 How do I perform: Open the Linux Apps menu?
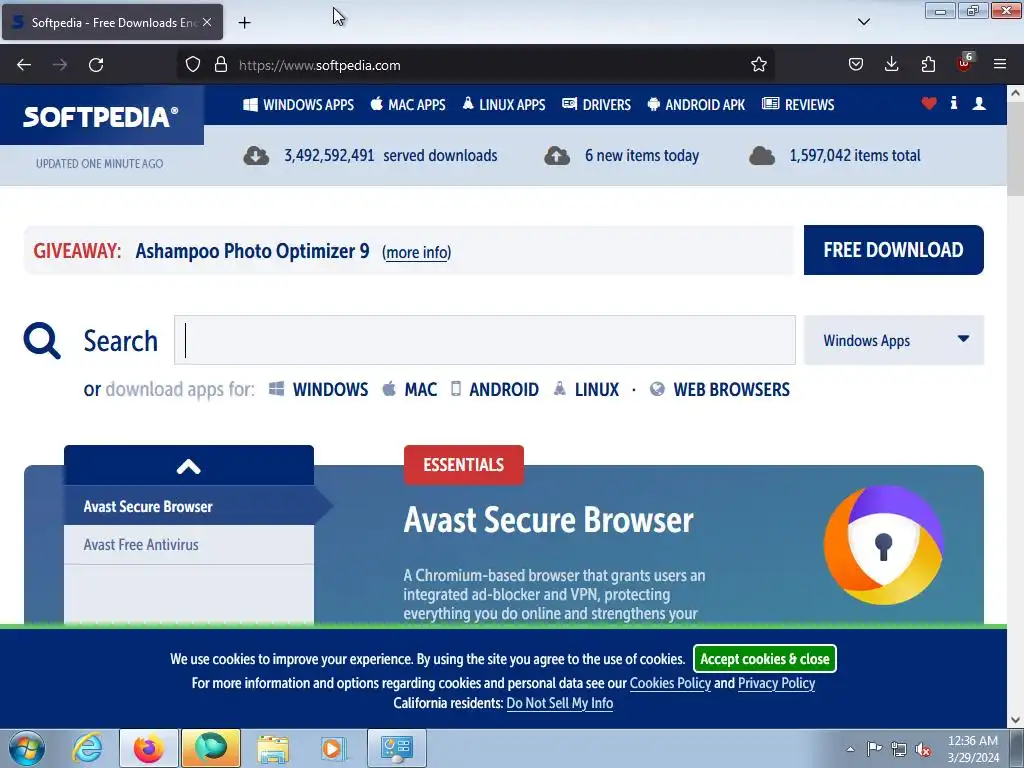(x=504, y=104)
